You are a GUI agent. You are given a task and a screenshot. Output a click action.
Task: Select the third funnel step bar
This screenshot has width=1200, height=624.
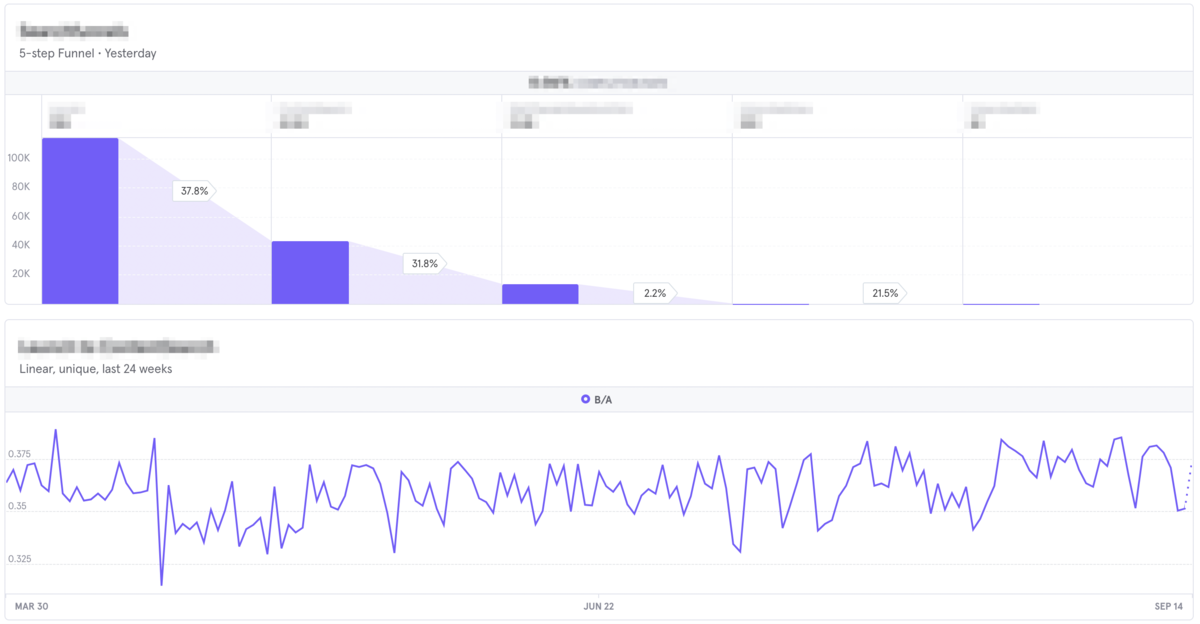click(540, 294)
